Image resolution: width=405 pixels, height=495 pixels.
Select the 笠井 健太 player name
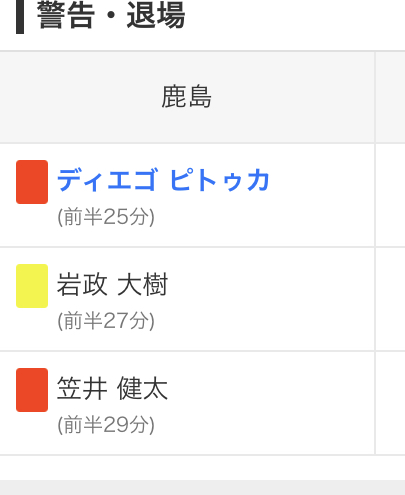click(x=112, y=388)
